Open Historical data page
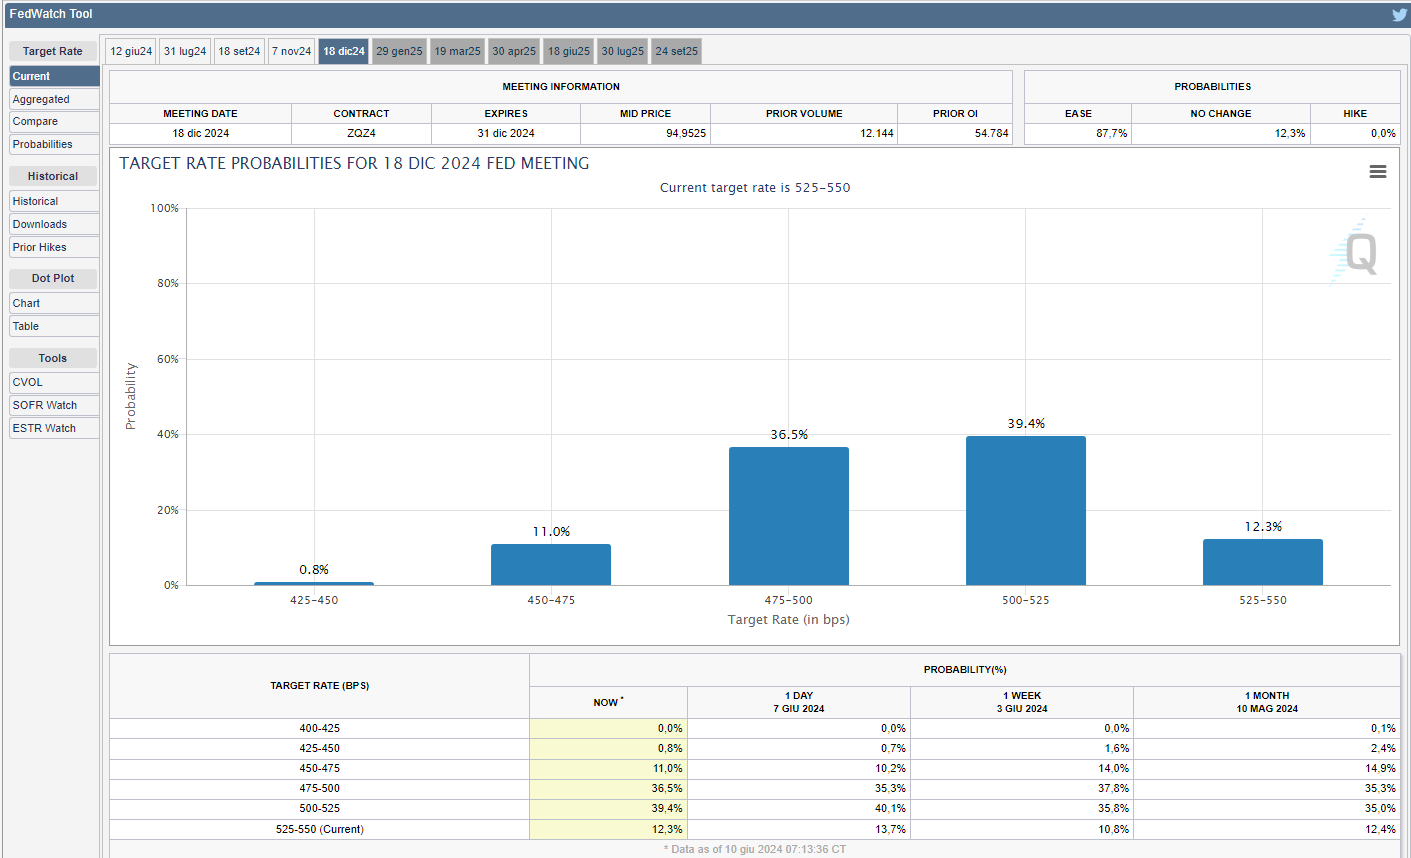The height and width of the screenshot is (858, 1411). coord(54,201)
